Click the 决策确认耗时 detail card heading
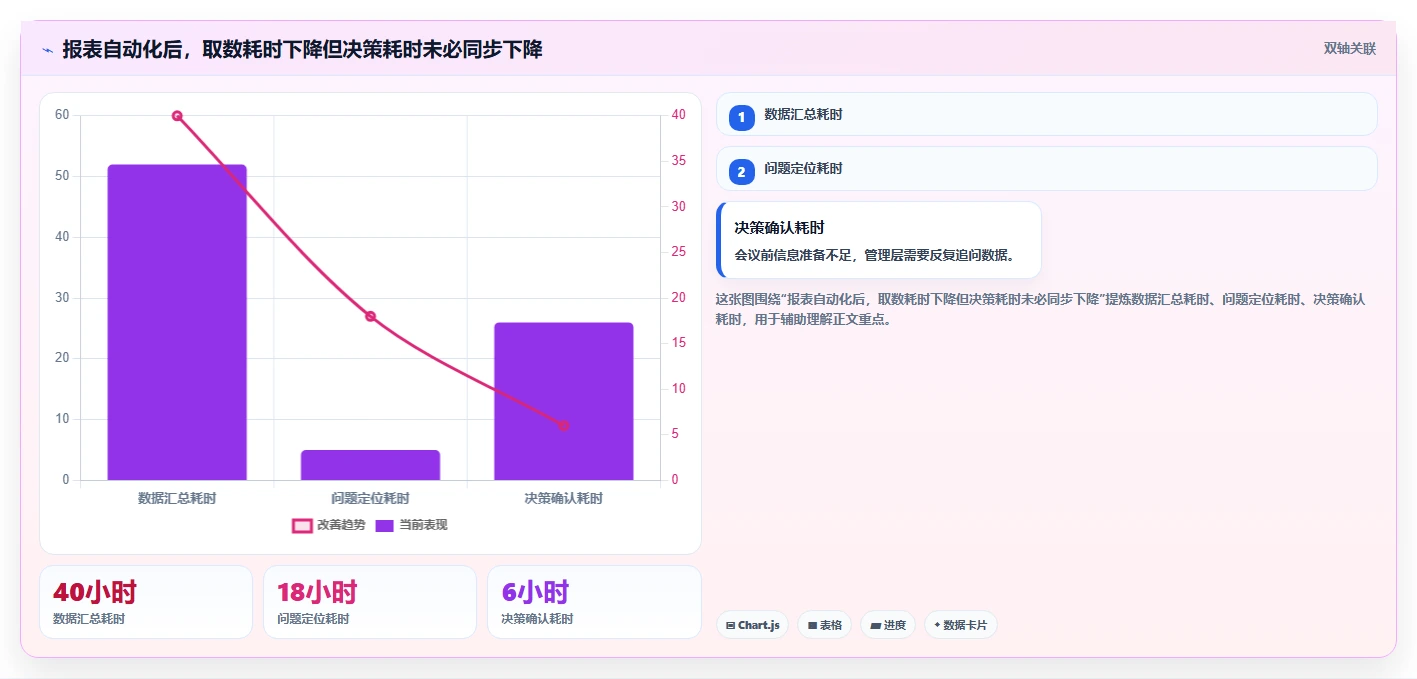1417x679 pixels. pos(779,228)
